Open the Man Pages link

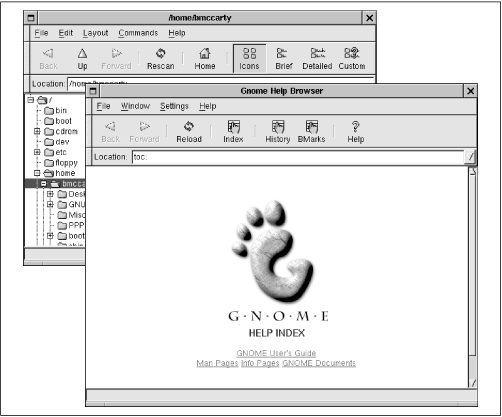(x=217, y=363)
